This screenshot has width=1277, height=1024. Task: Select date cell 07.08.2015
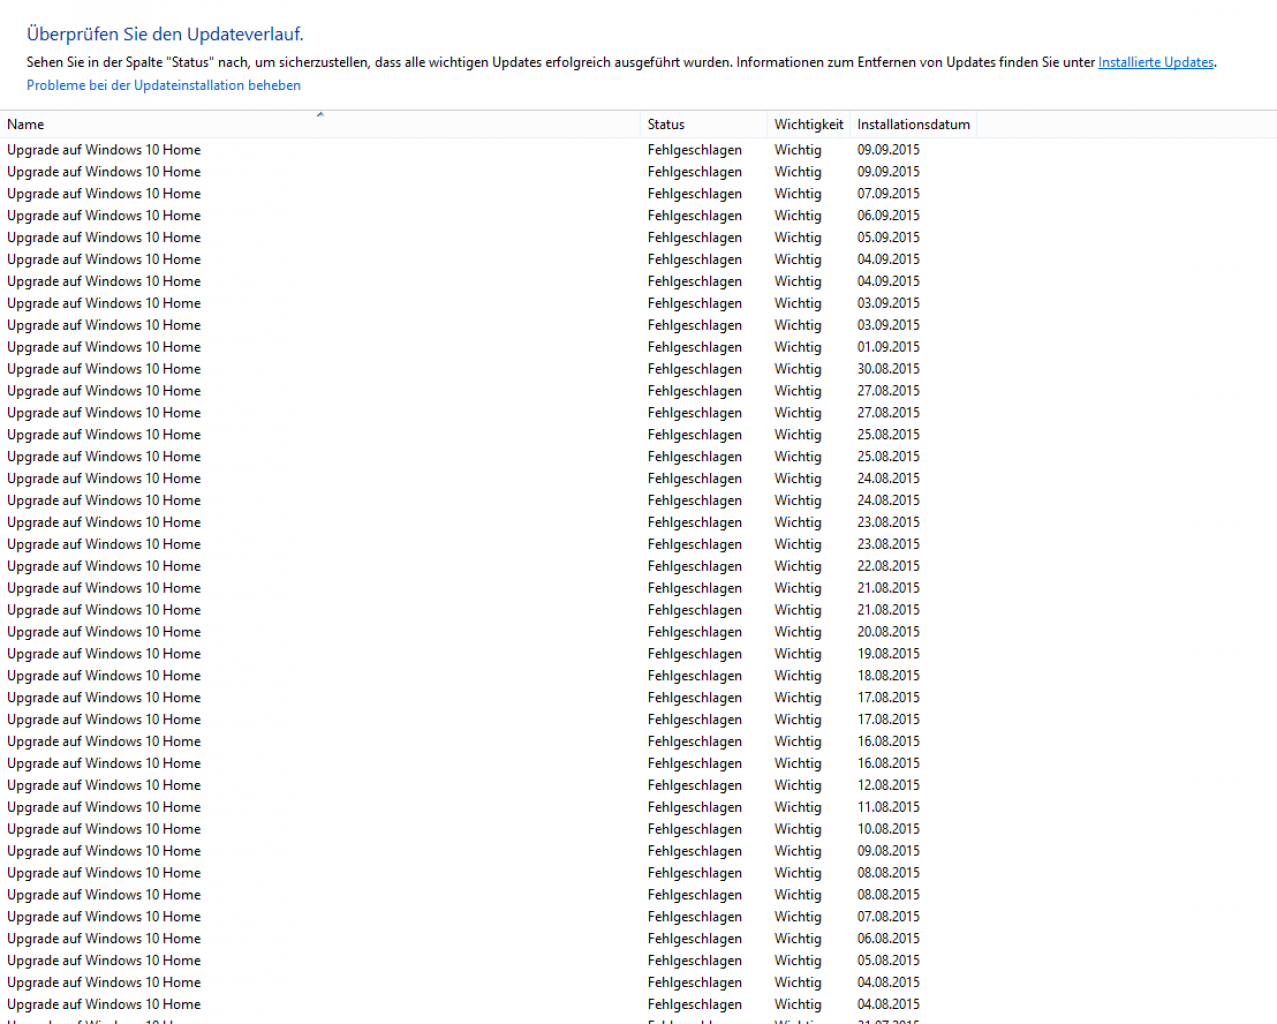tap(888, 917)
